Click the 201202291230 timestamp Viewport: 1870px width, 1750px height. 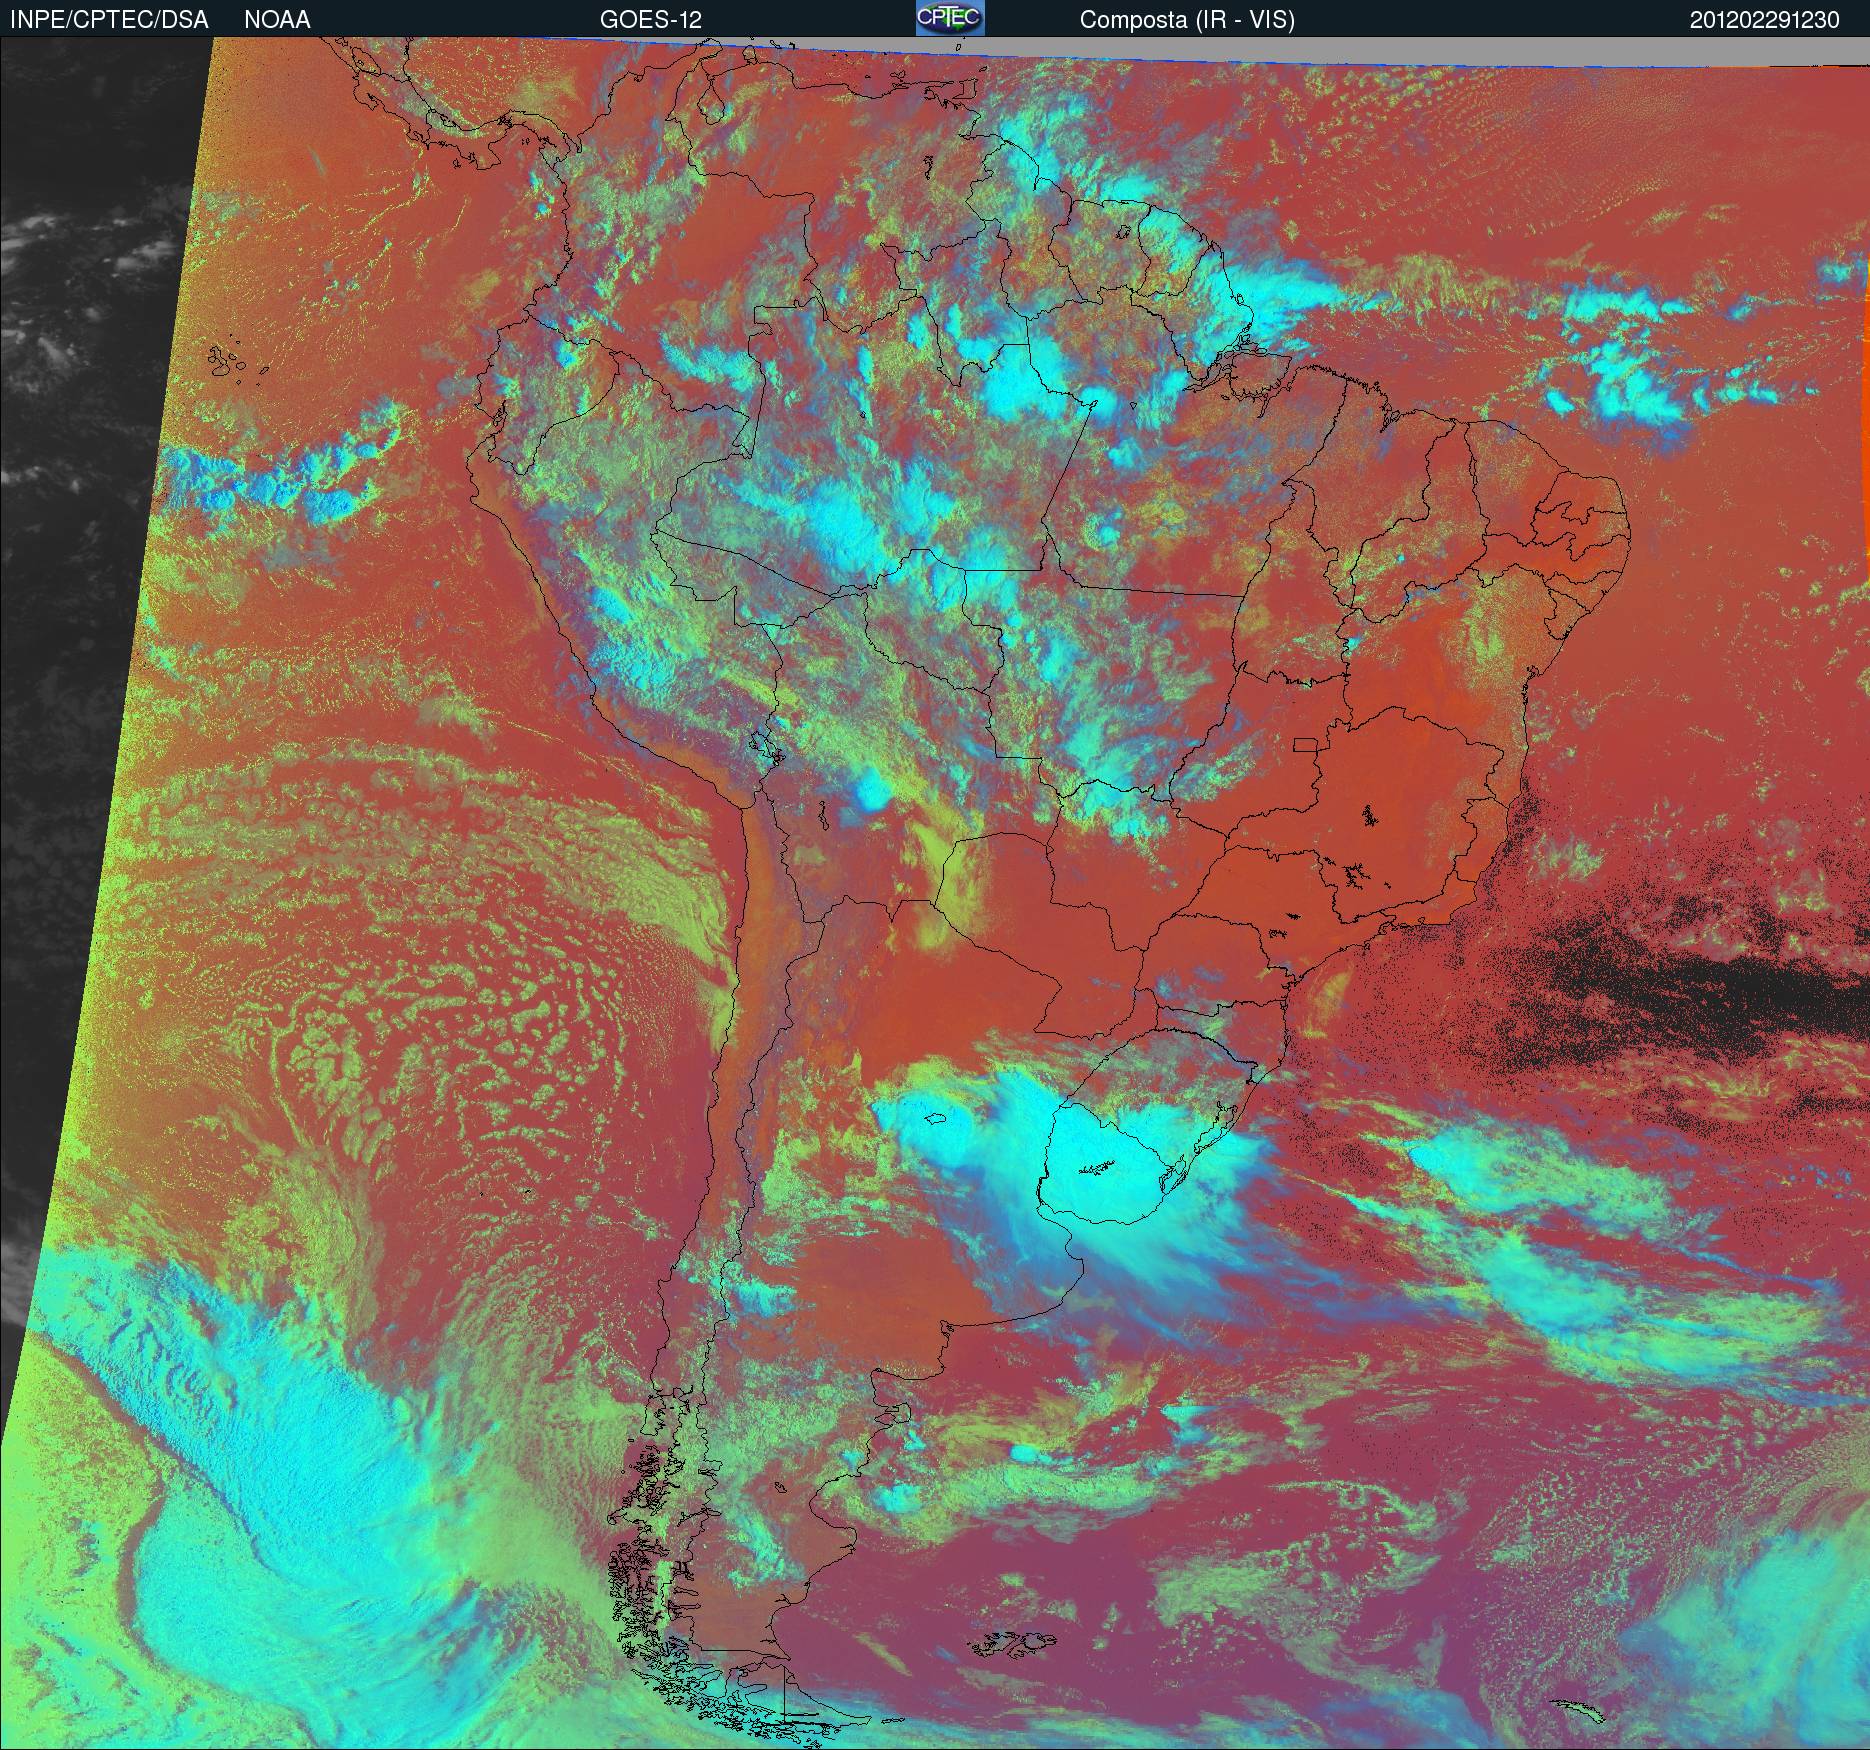point(1765,20)
